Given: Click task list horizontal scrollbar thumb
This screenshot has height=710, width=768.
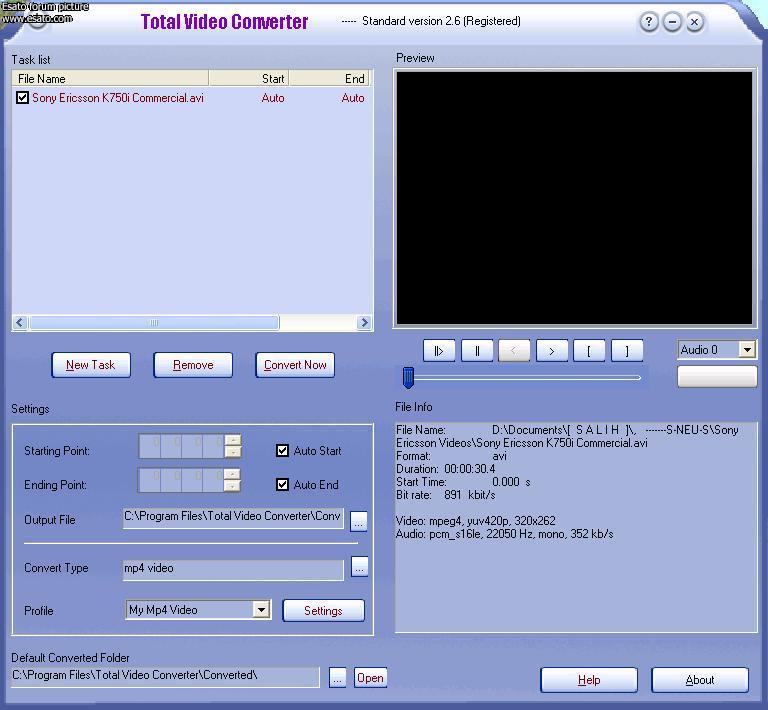Looking at the screenshot, I should click(x=154, y=323).
